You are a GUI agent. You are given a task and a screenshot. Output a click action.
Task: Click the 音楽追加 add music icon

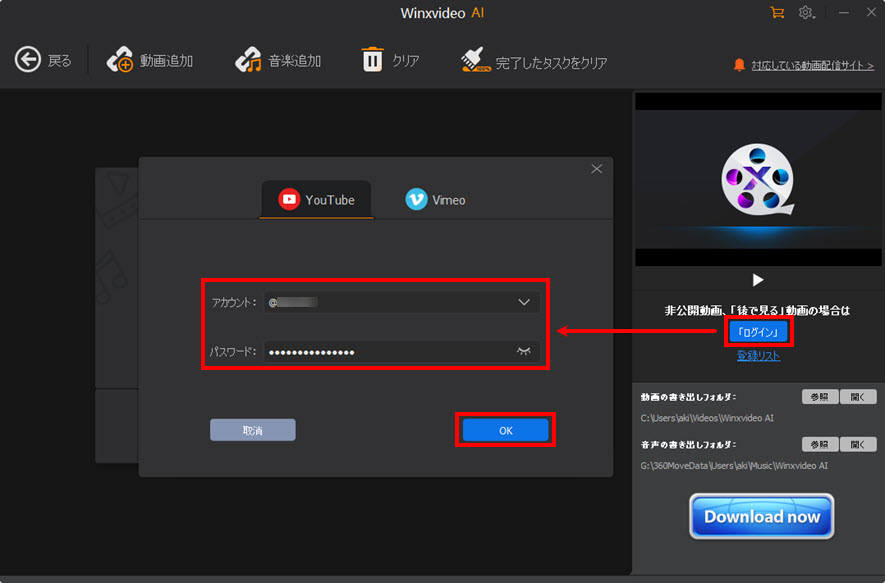pyautogui.click(x=248, y=60)
